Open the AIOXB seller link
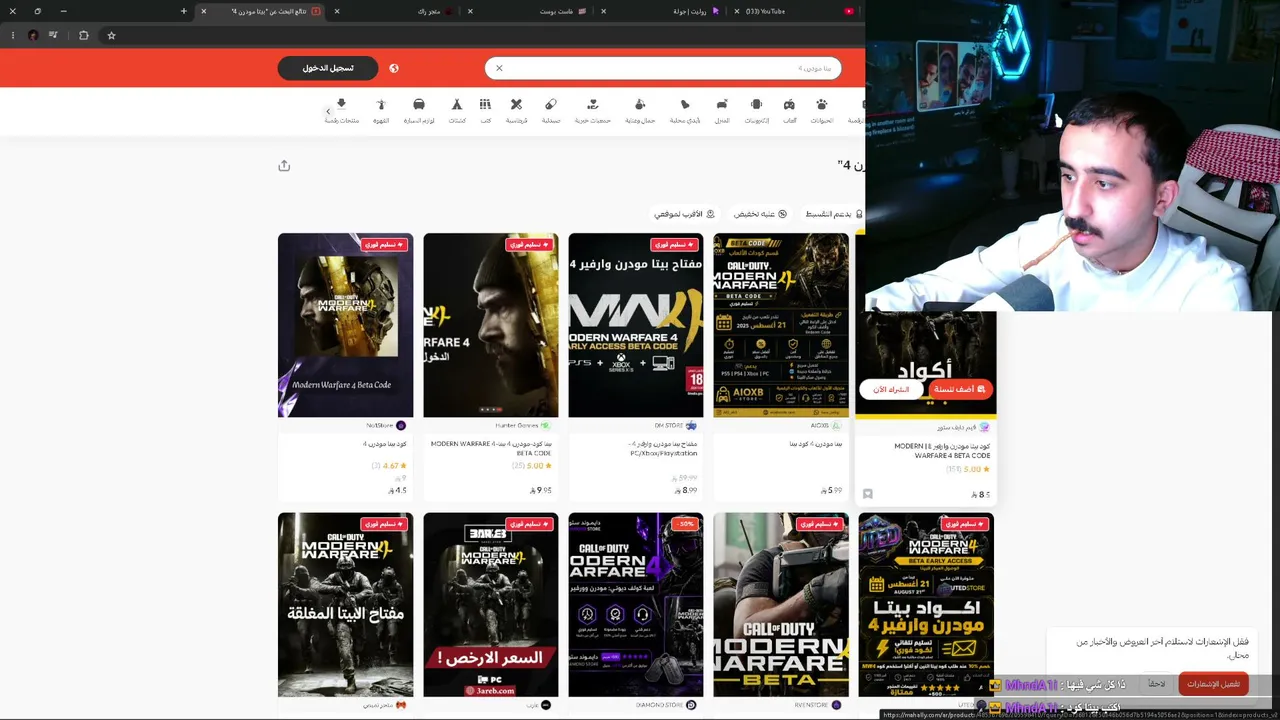This screenshot has height=720, width=1280. [826, 426]
